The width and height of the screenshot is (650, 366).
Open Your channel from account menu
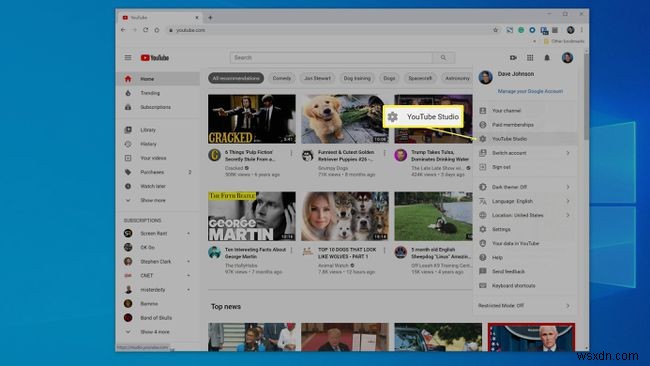(525, 111)
